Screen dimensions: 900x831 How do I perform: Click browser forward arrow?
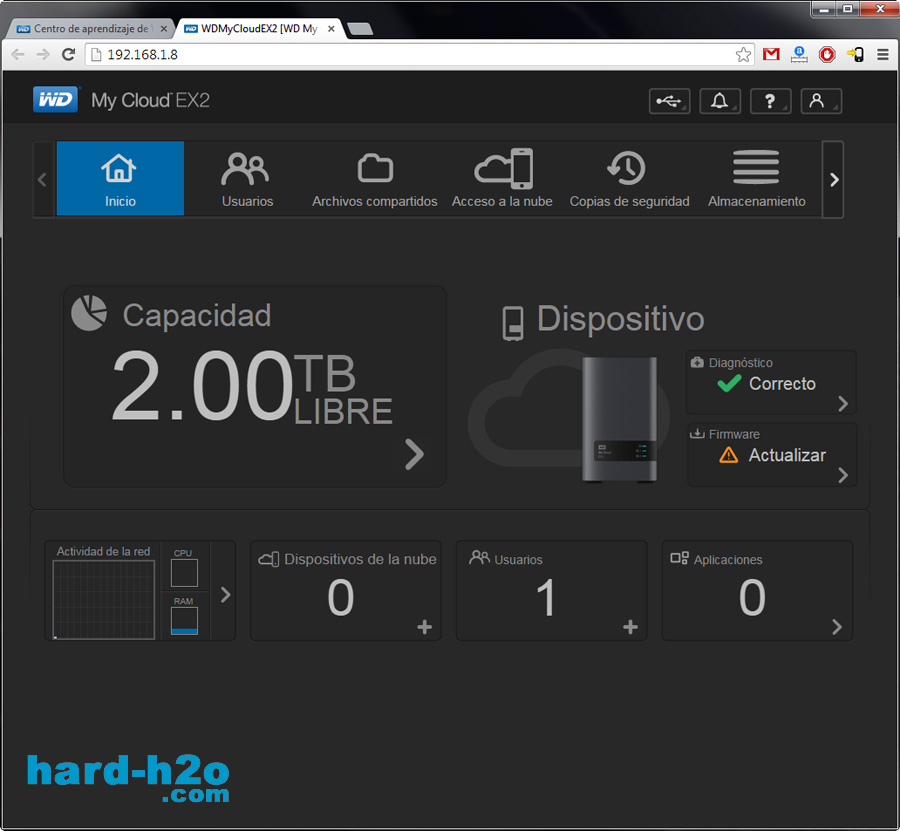[43, 55]
